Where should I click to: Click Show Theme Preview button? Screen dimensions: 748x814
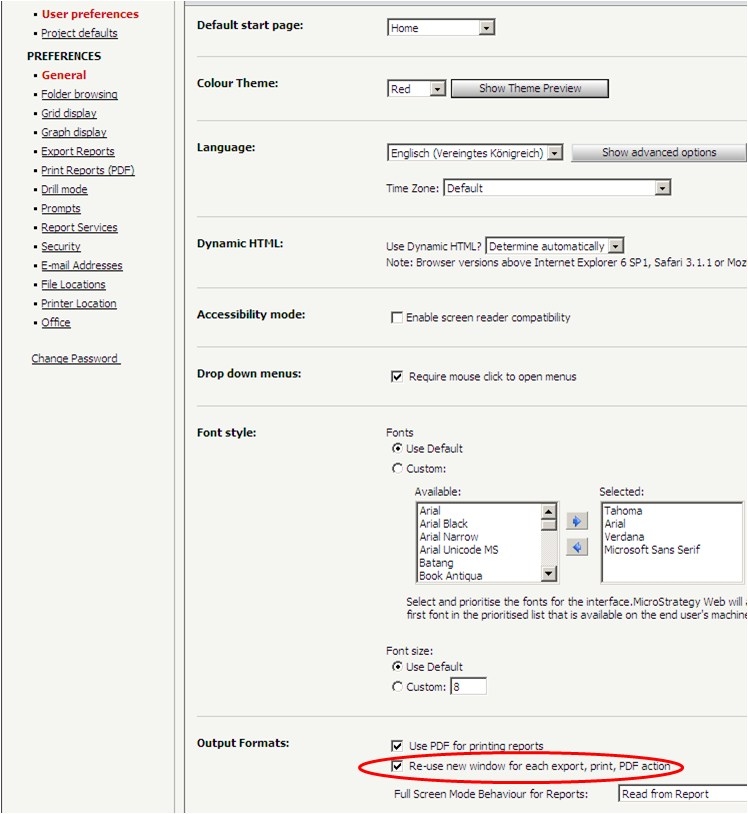530,88
